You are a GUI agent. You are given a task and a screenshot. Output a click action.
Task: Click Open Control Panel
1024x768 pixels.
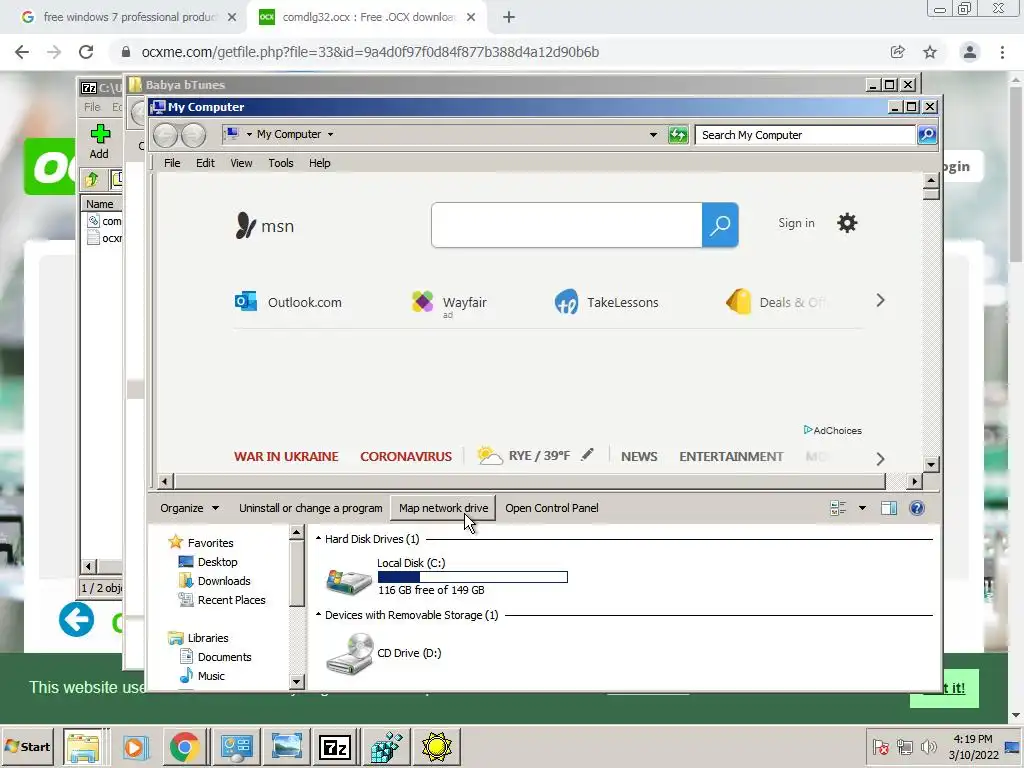552,508
